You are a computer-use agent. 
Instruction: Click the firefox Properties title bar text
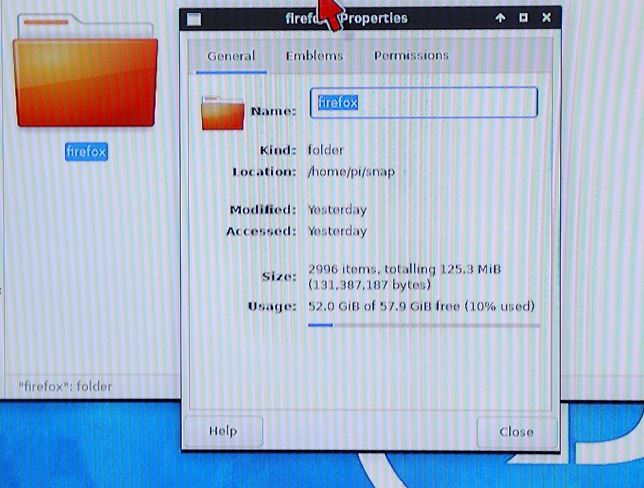(x=347, y=18)
